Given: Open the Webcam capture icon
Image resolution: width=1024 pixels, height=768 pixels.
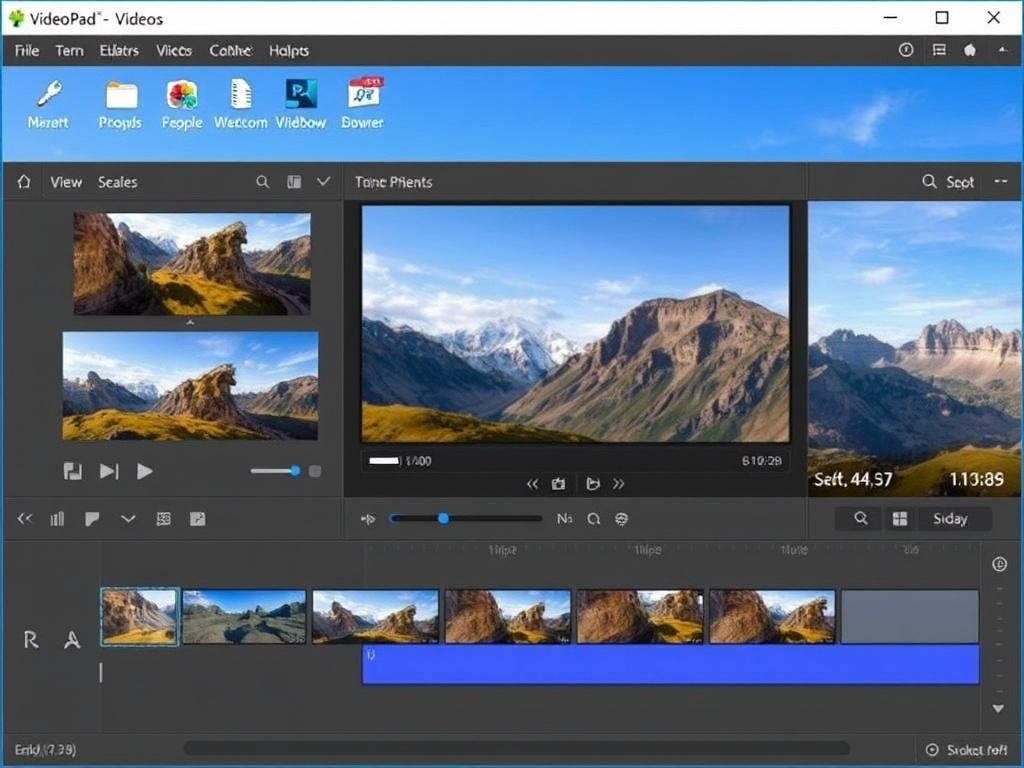Looking at the screenshot, I should pos(240,100).
